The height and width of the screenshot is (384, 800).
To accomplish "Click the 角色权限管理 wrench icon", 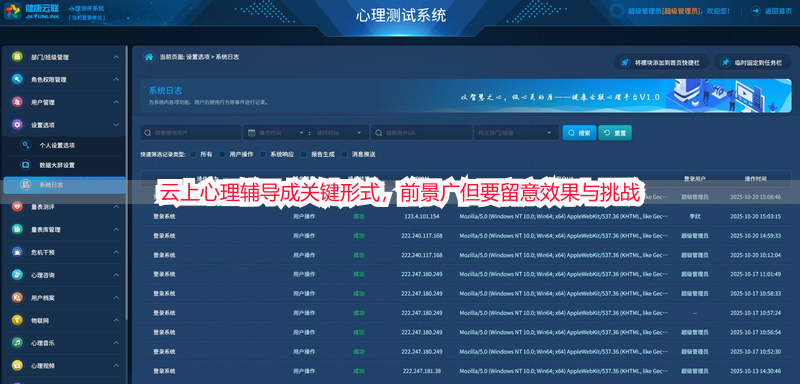I will (x=17, y=80).
